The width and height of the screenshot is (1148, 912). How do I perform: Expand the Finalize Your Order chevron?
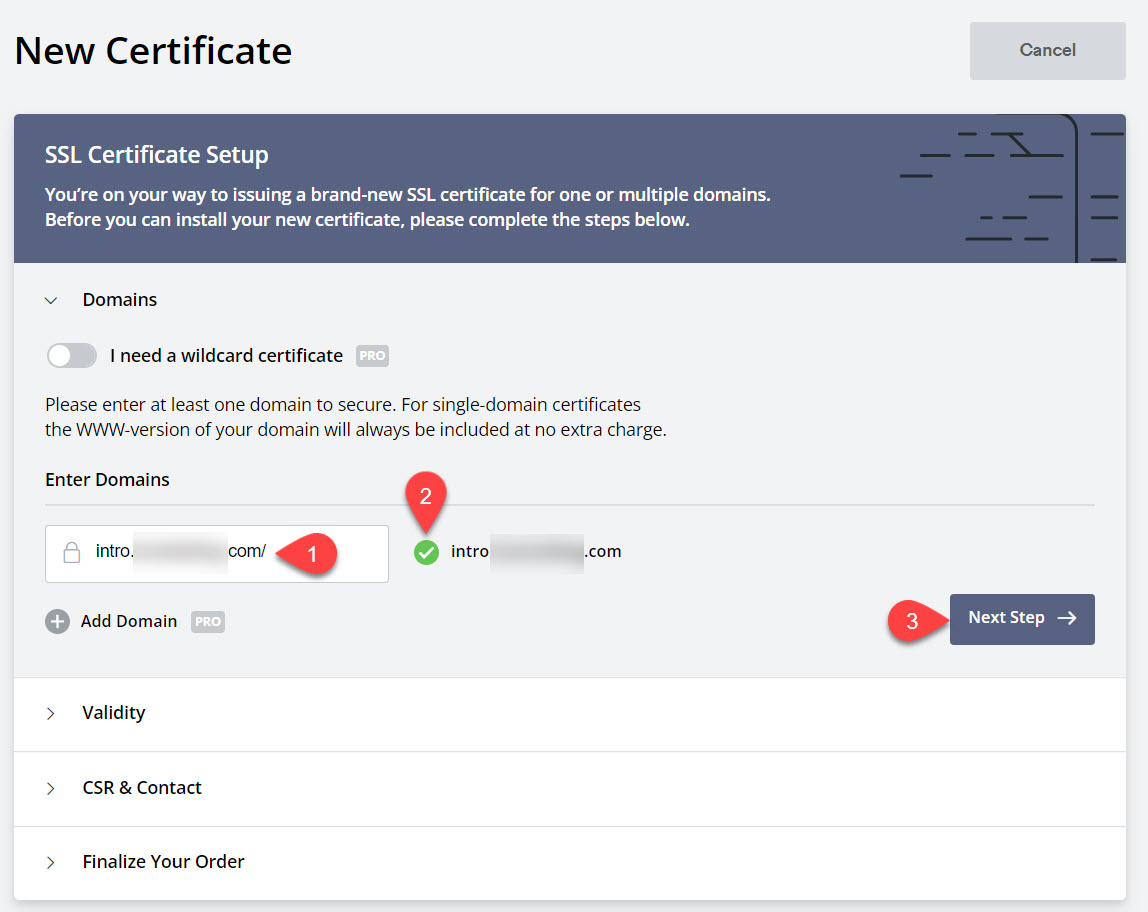point(51,862)
